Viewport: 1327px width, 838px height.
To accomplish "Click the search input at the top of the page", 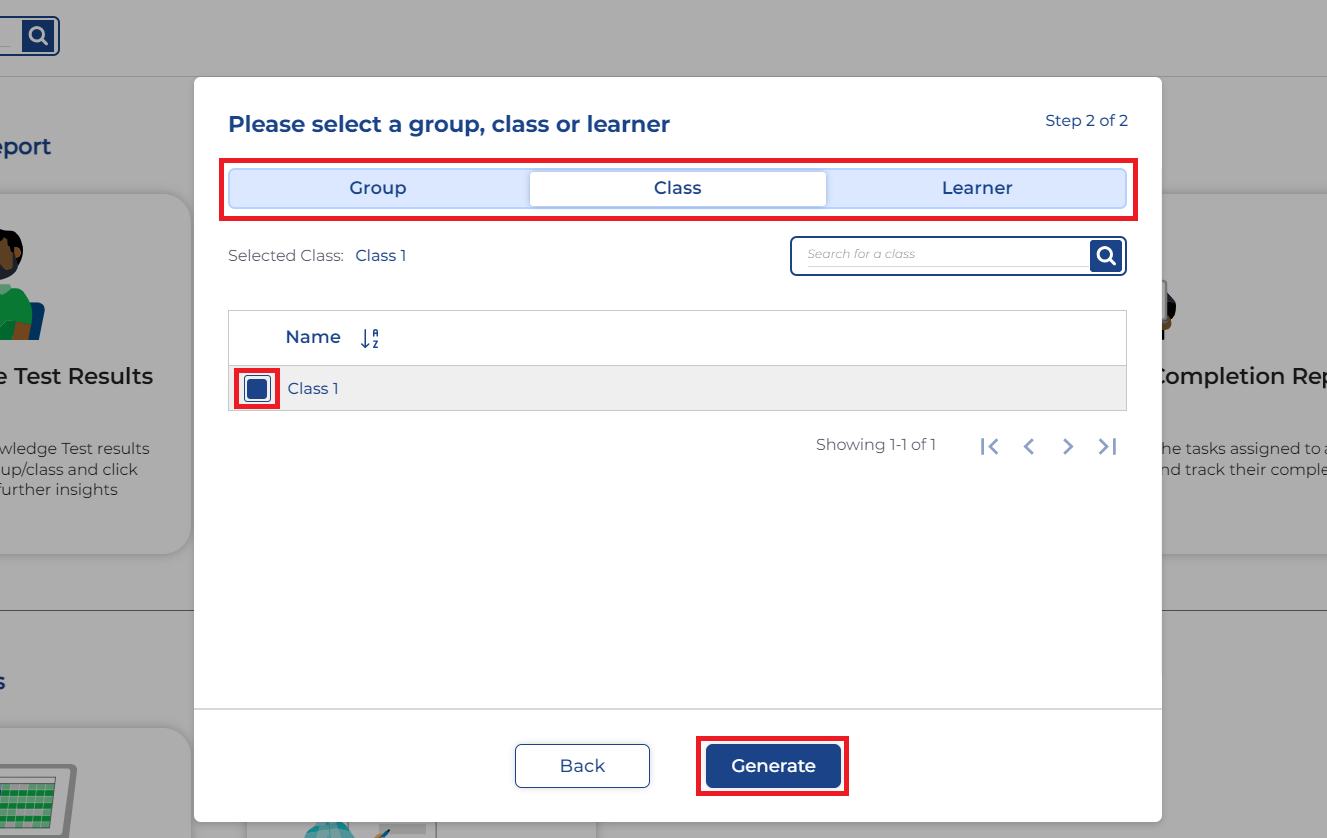I will pos(12,35).
